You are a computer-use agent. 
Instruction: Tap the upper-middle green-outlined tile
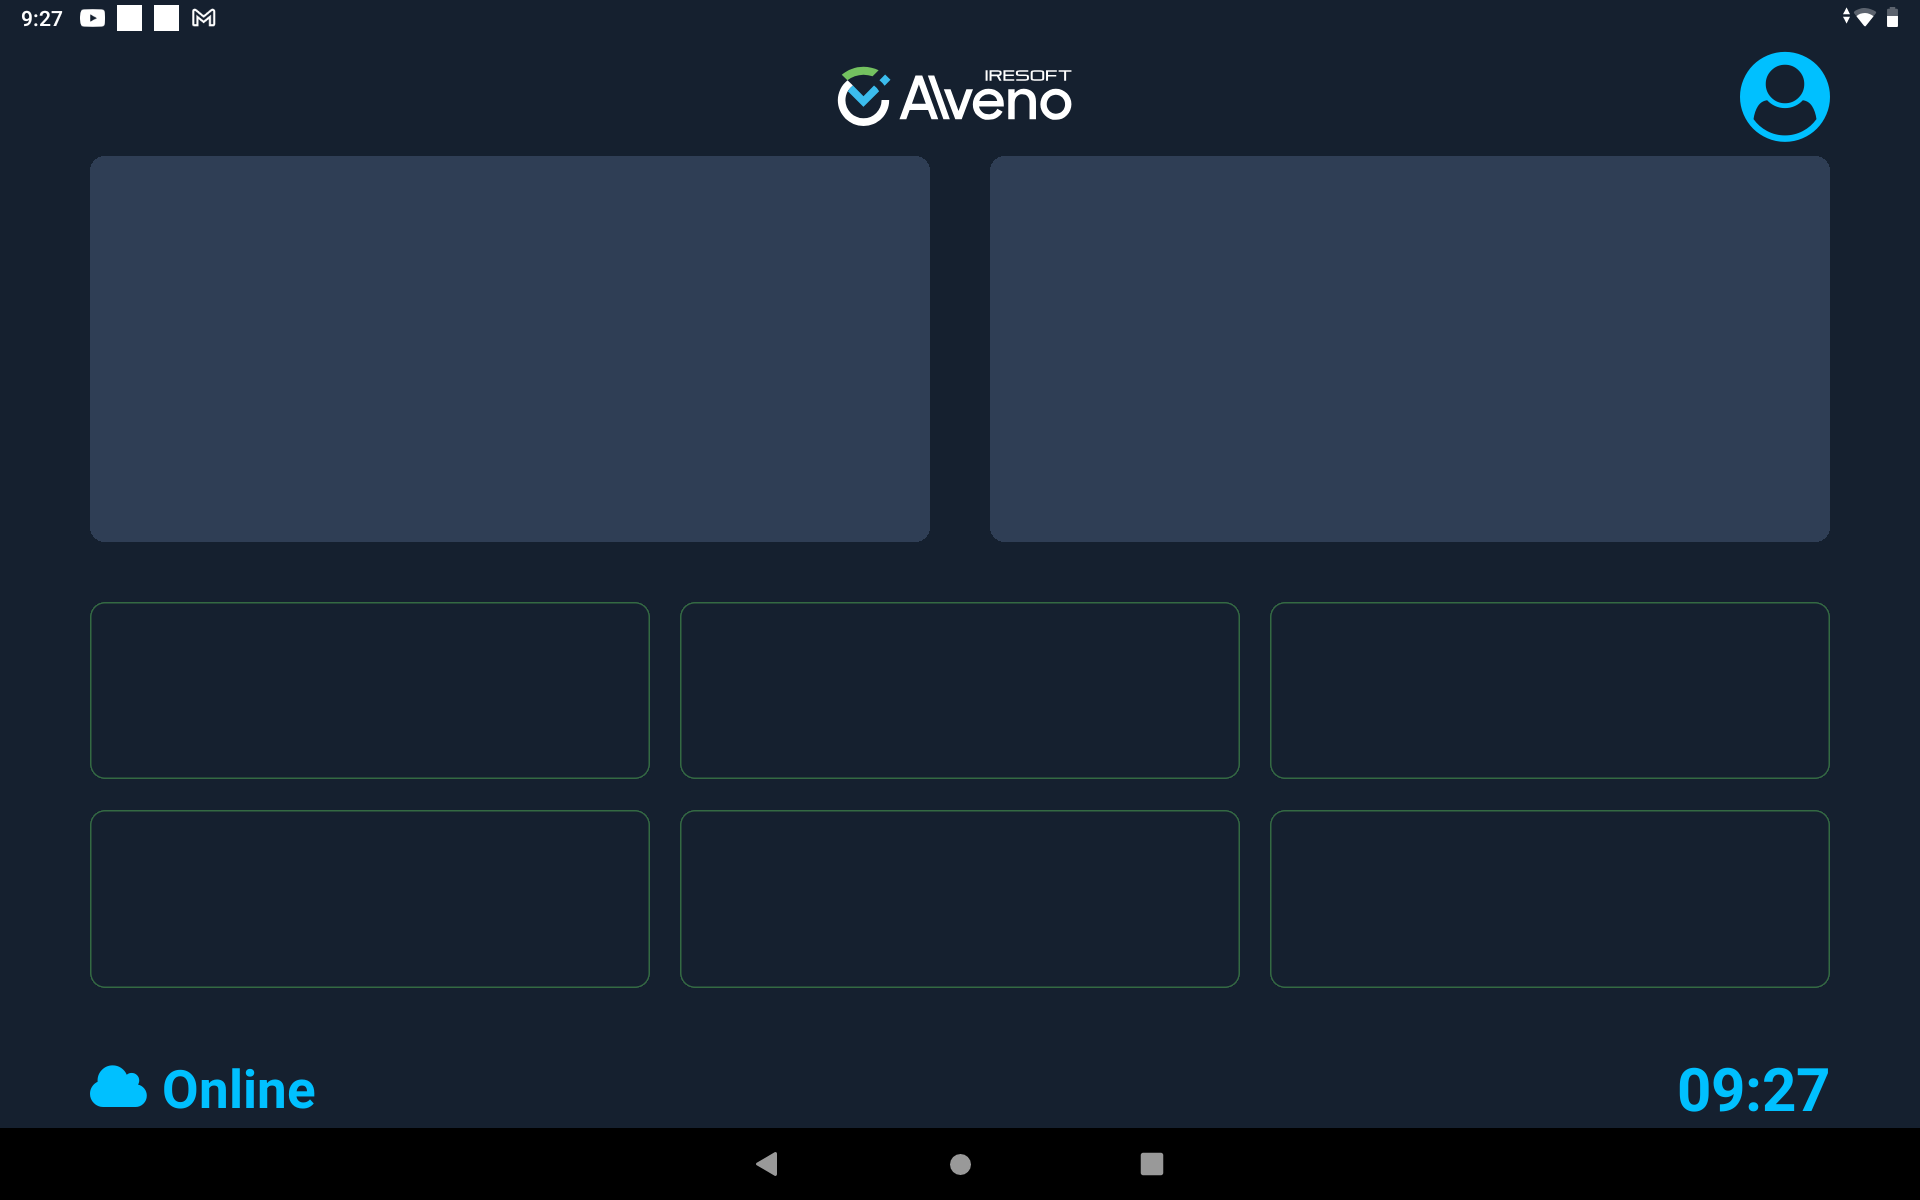pyautogui.click(x=959, y=690)
